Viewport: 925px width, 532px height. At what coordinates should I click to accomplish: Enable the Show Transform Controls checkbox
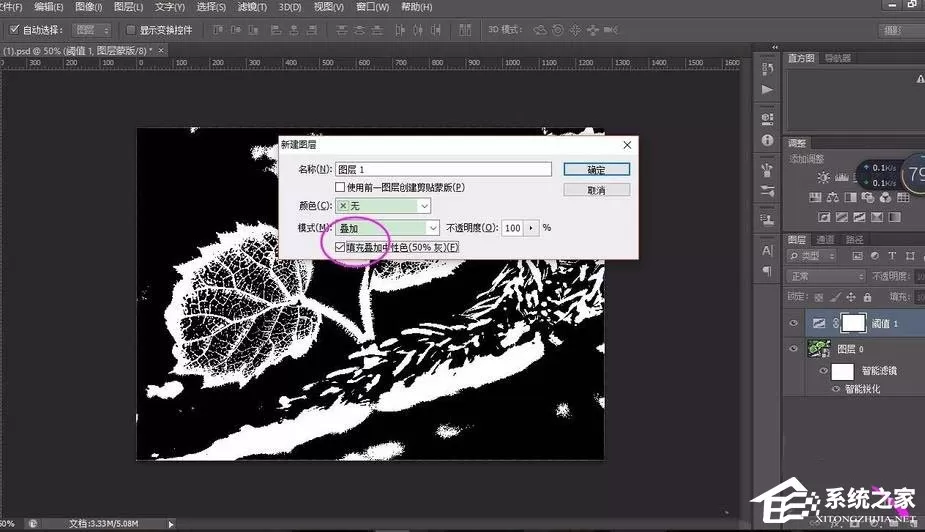point(131,29)
